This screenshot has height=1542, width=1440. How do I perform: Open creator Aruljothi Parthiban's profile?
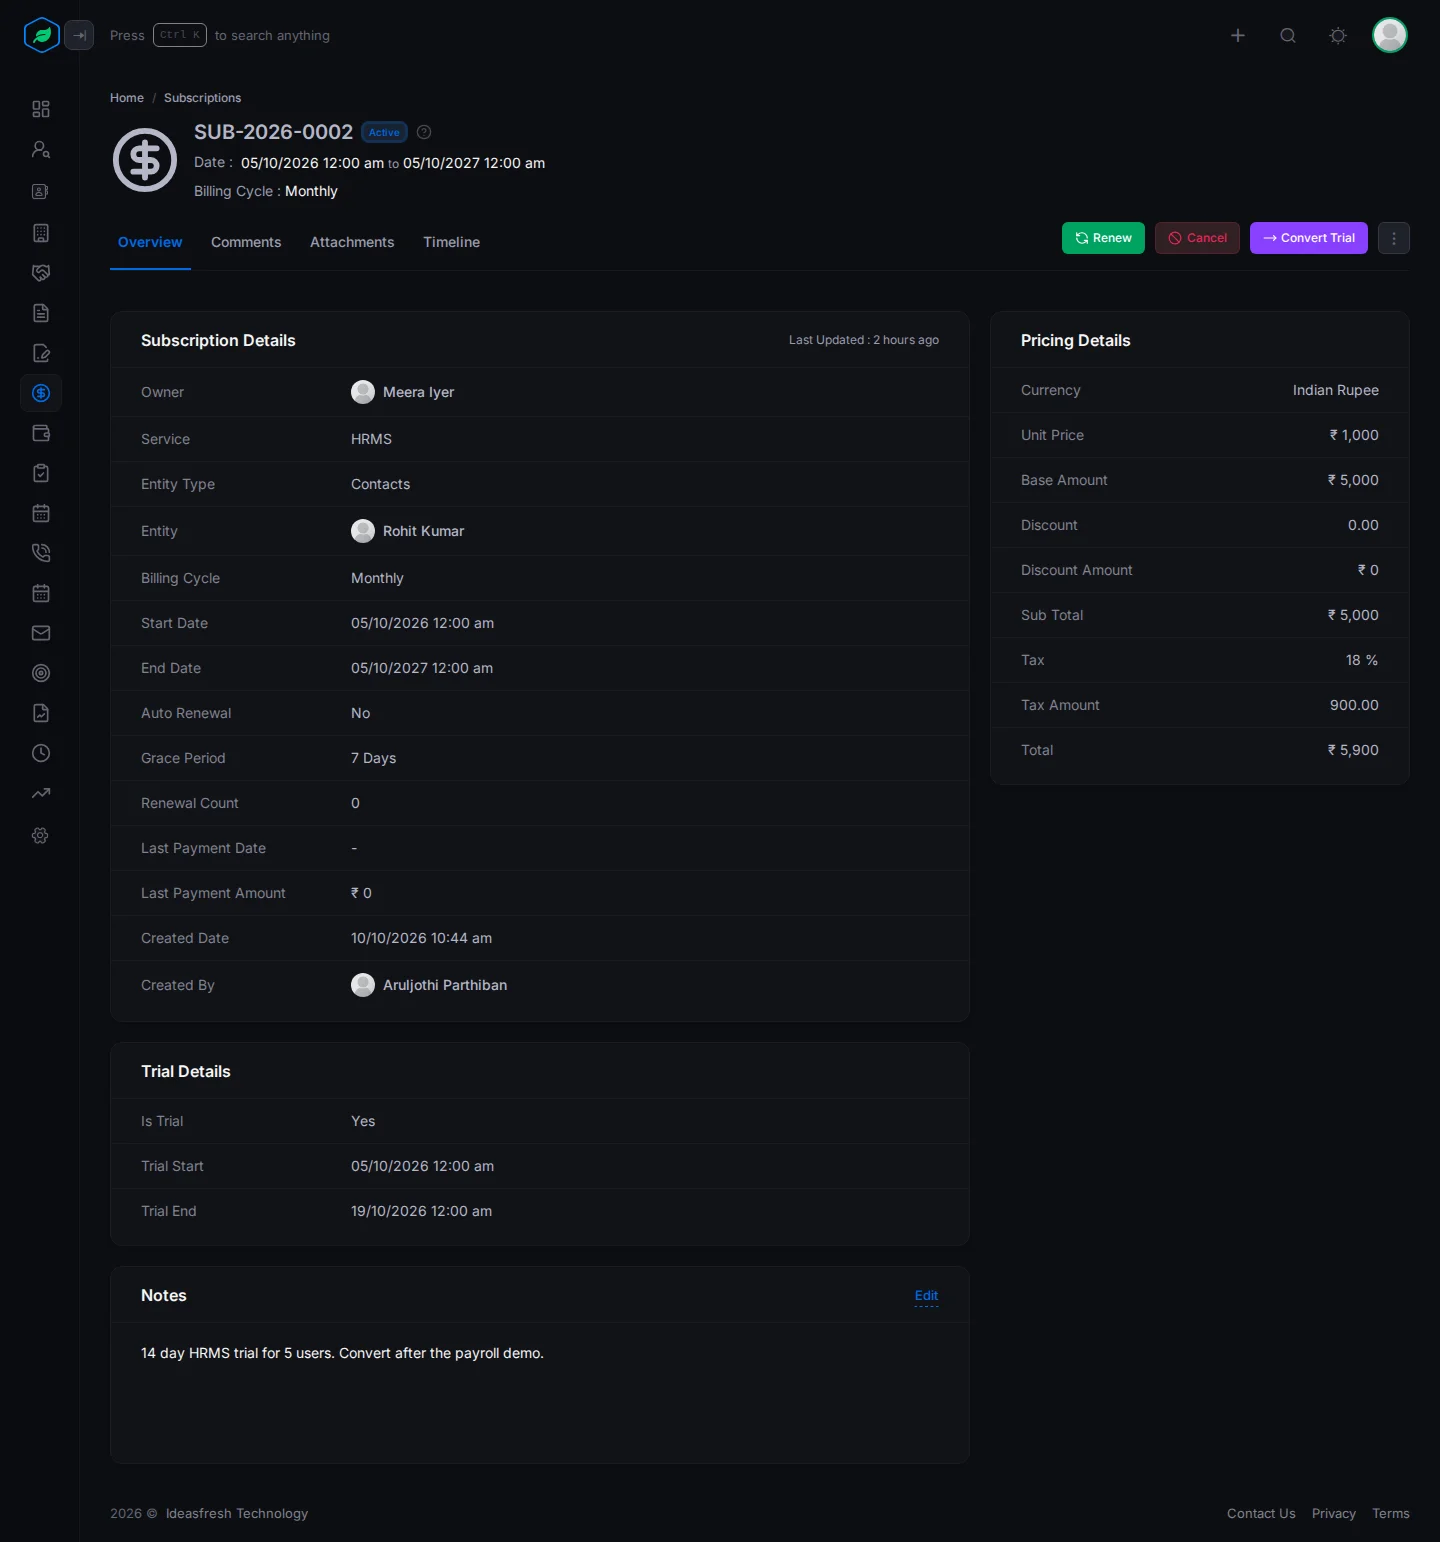pyautogui.click(x=429, y=985)
